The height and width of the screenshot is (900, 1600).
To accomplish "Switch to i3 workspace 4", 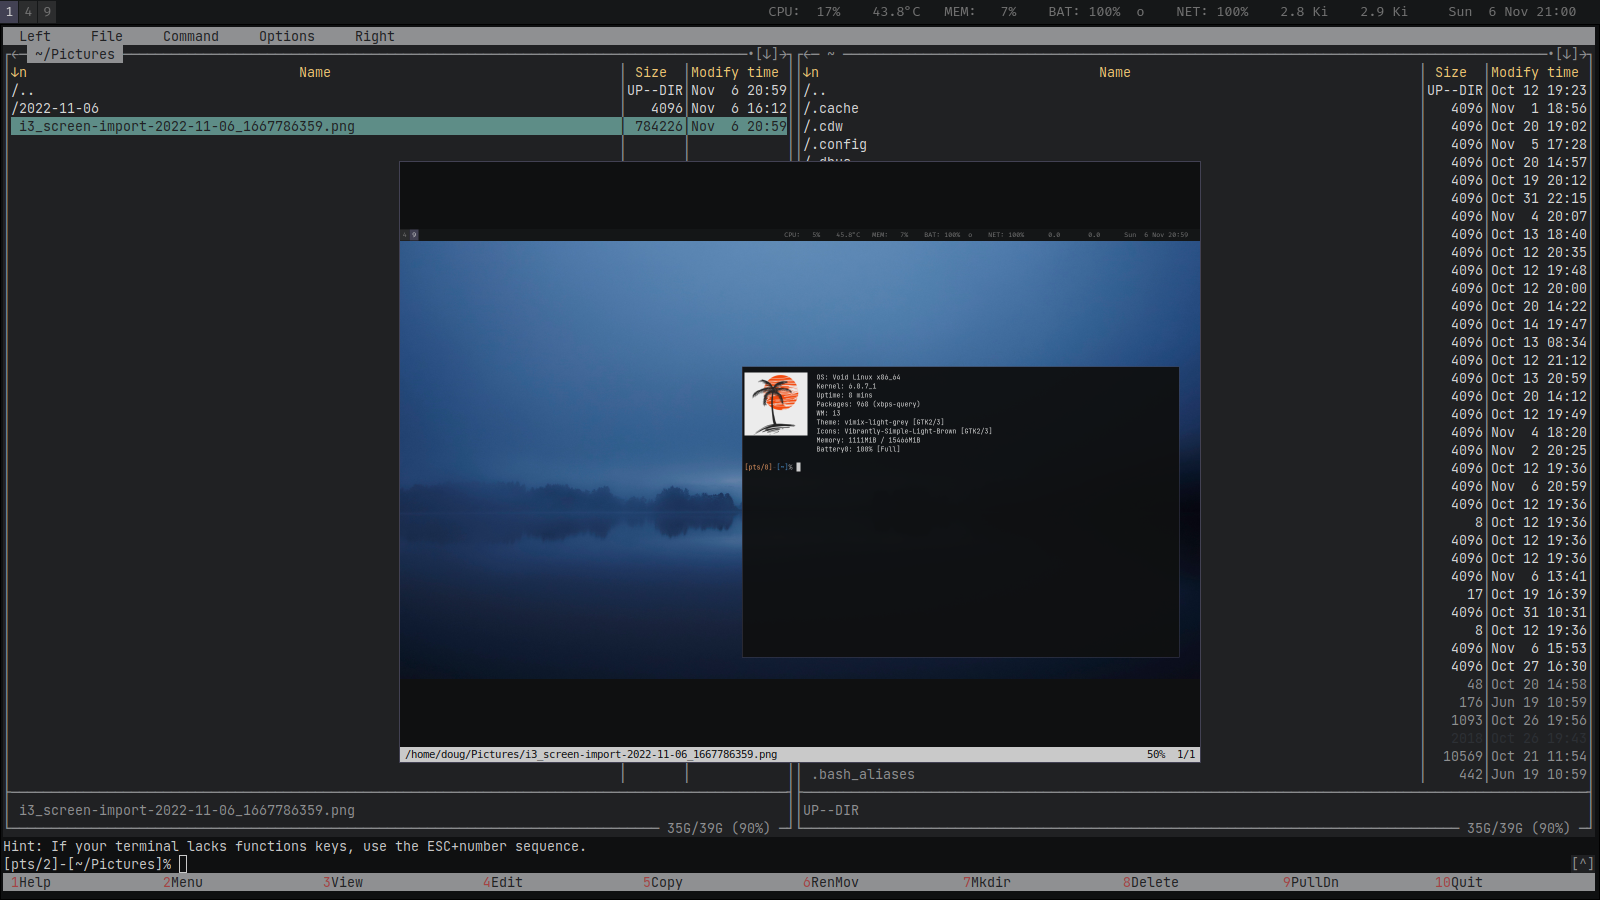I will tap(28, 12).
